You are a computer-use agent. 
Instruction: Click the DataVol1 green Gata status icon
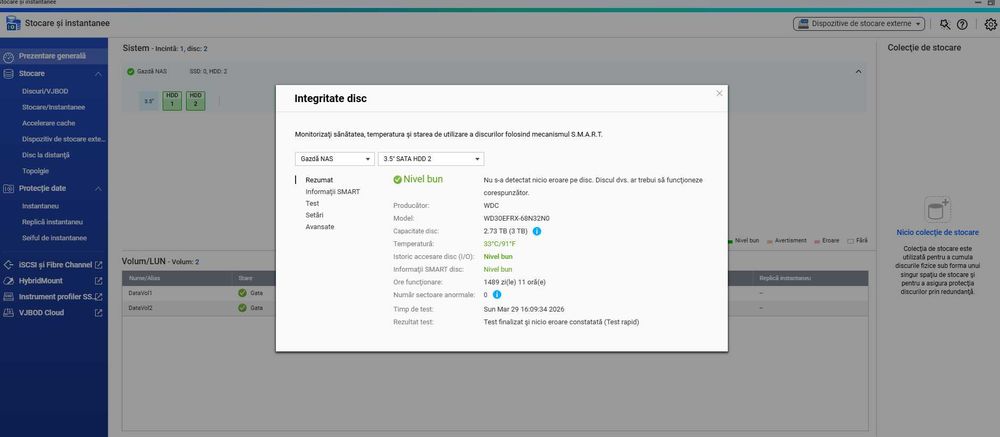tap(242, 293)
